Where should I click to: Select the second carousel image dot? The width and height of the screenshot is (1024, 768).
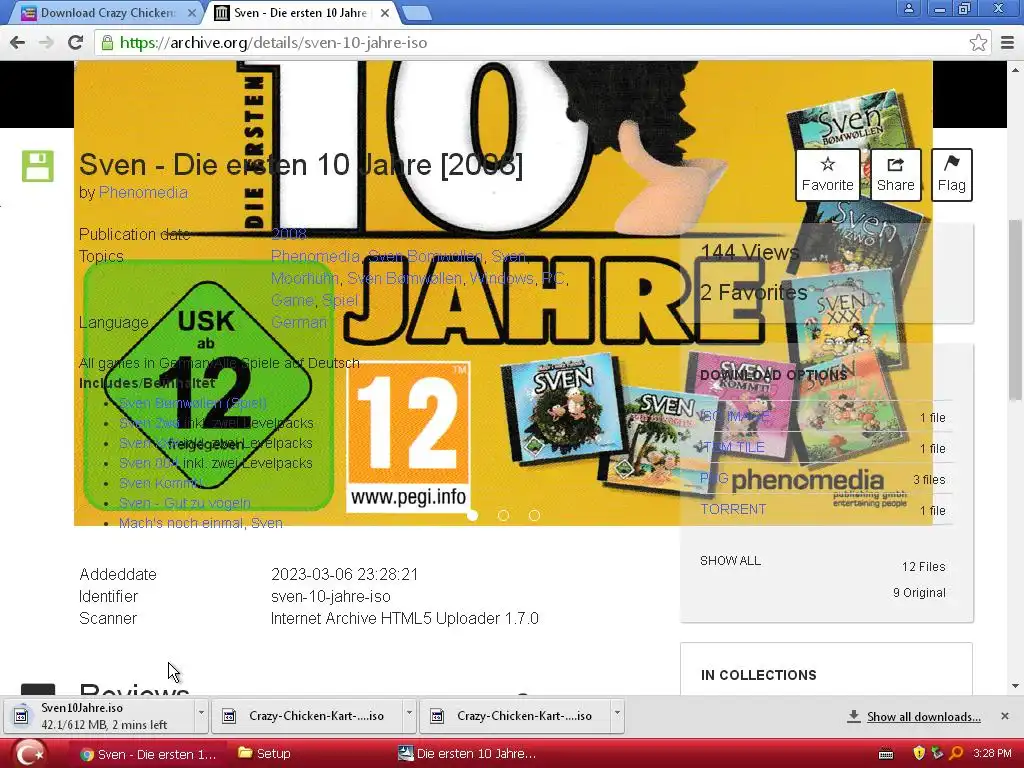[x=503, y=516]
